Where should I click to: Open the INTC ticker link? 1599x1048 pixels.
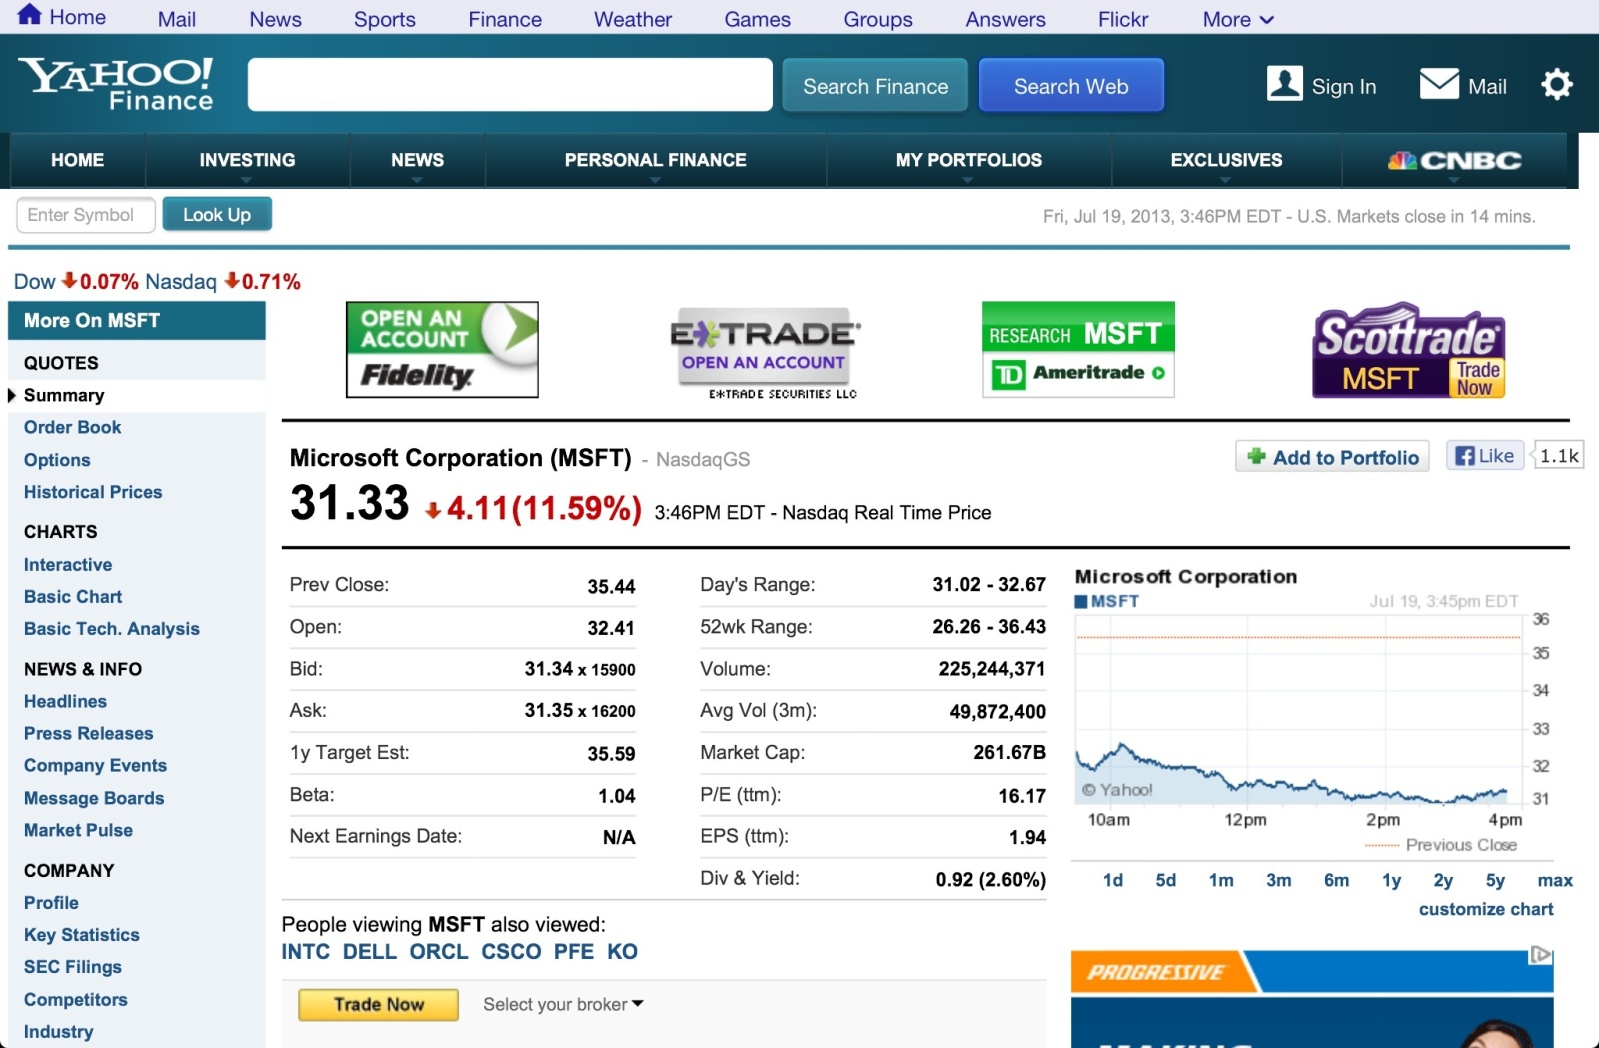(x=306, y=952)
